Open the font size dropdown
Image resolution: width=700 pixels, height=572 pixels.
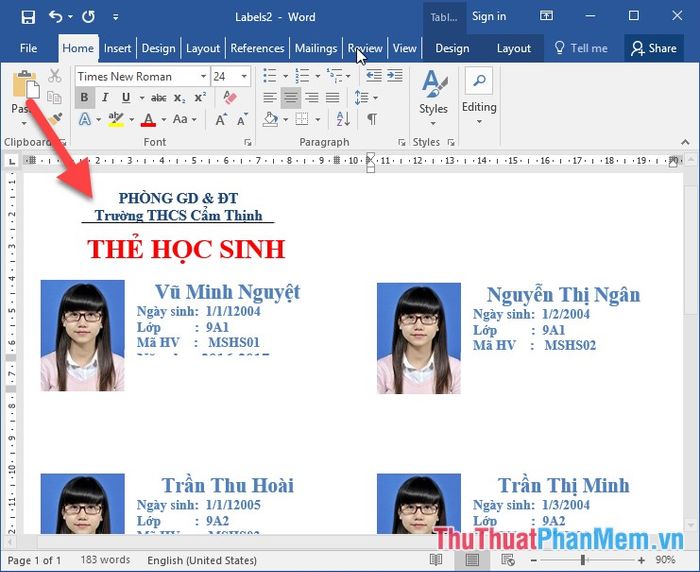point(246,77)
